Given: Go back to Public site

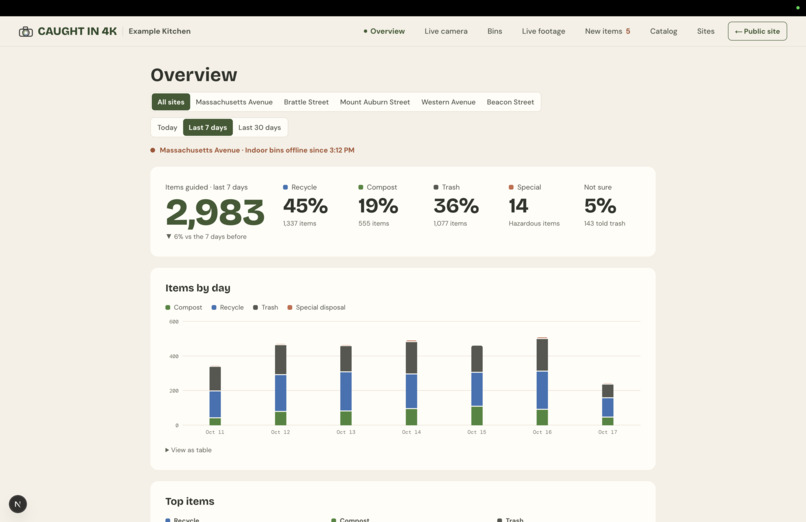Looking at the screenshot, I should pos(757,31).
